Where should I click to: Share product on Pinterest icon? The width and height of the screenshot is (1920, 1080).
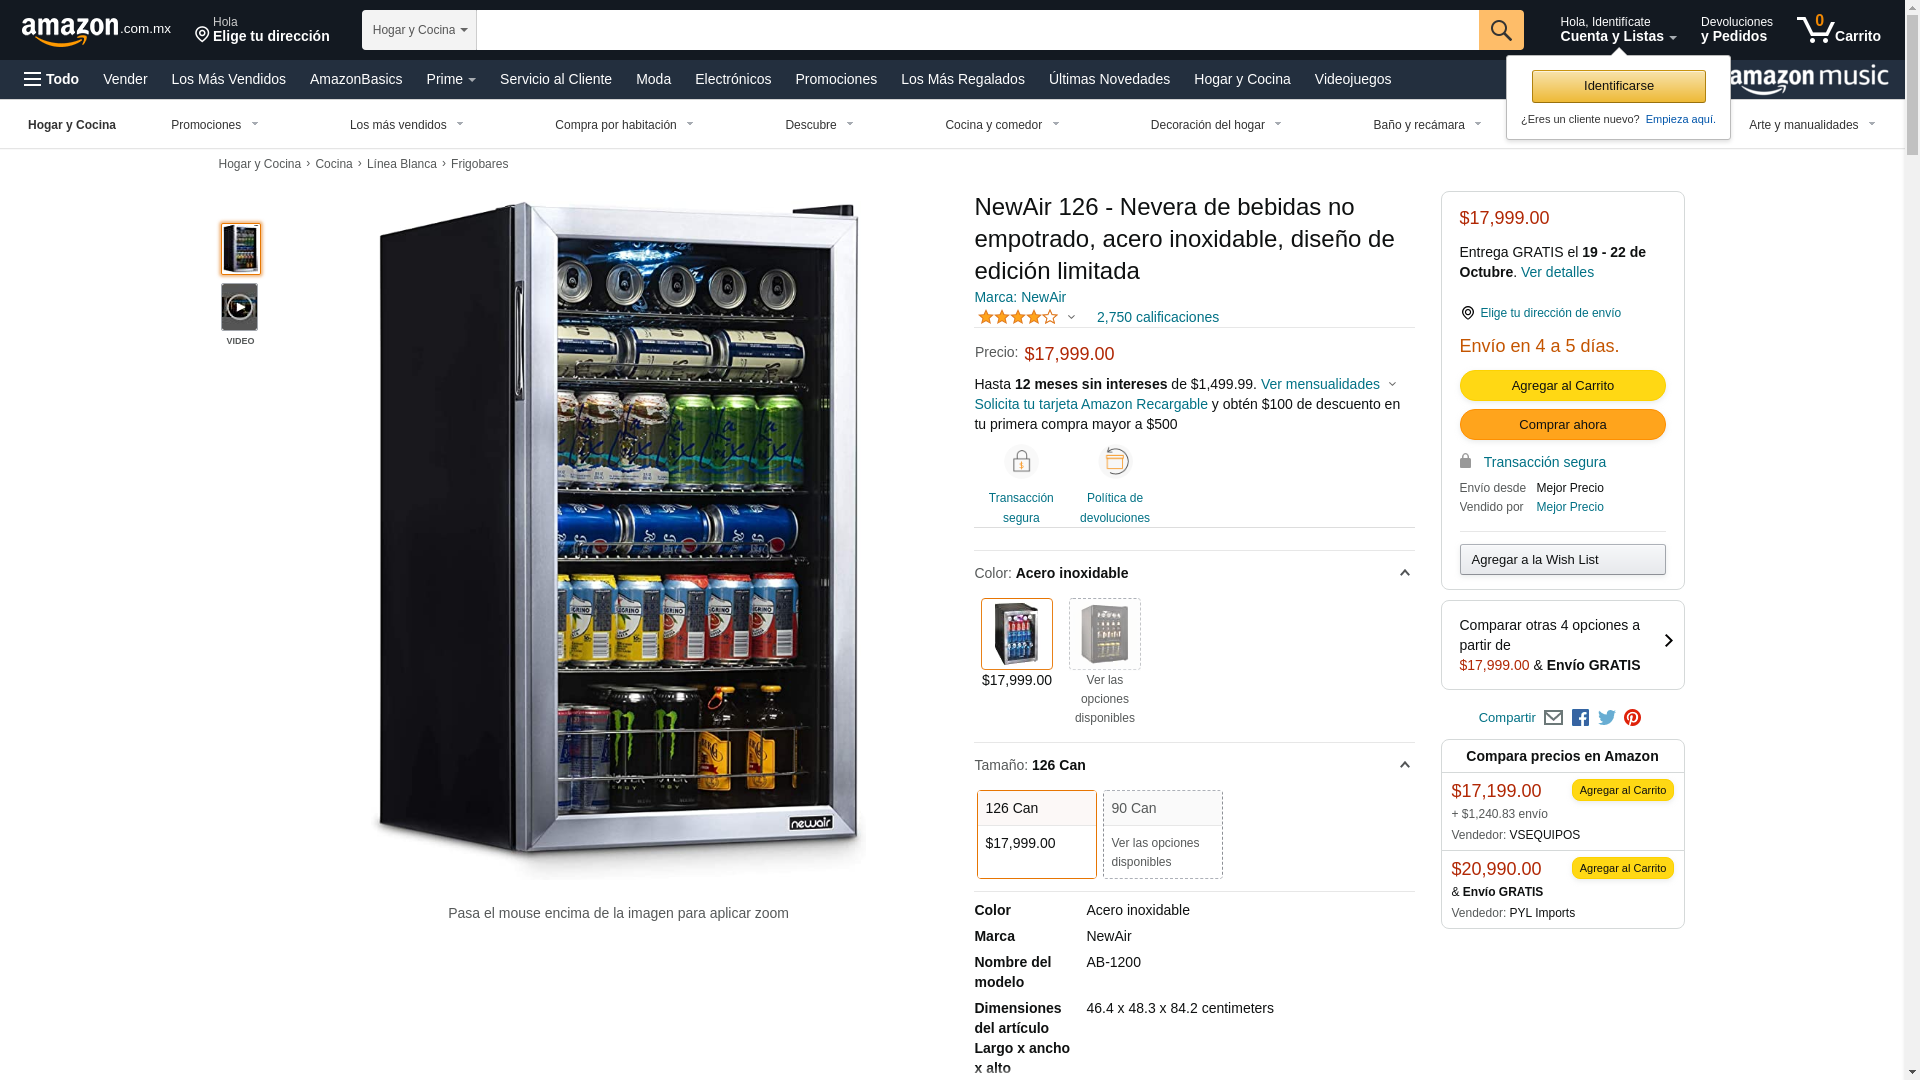click(1633, 718)
